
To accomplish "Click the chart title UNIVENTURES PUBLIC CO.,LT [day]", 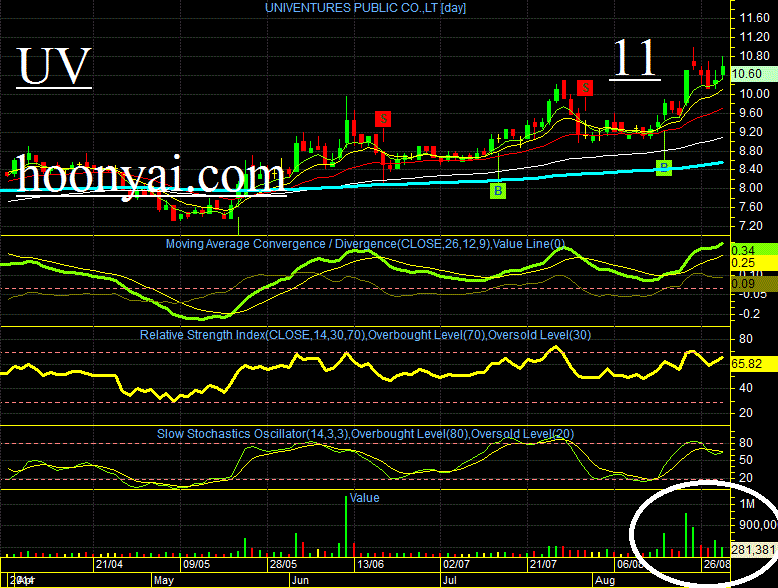I will 366,8.
